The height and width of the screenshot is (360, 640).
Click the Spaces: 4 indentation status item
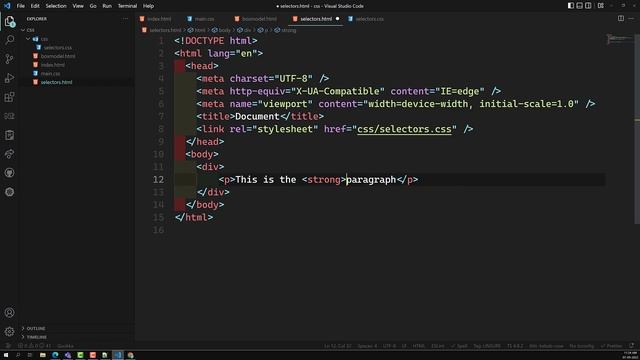(367, 346)
